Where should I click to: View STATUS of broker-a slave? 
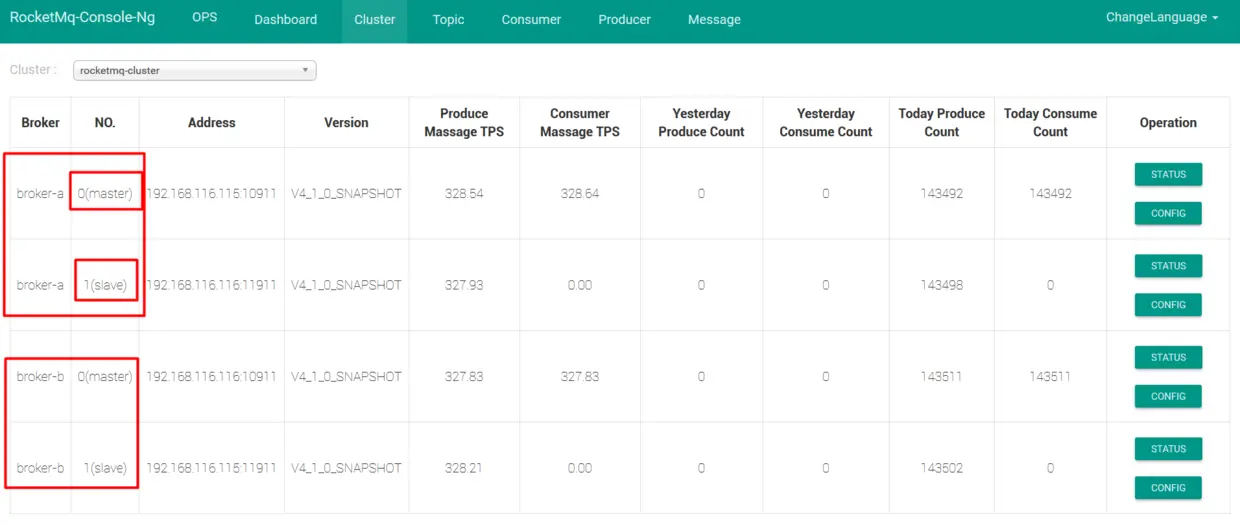[1168, 266]
